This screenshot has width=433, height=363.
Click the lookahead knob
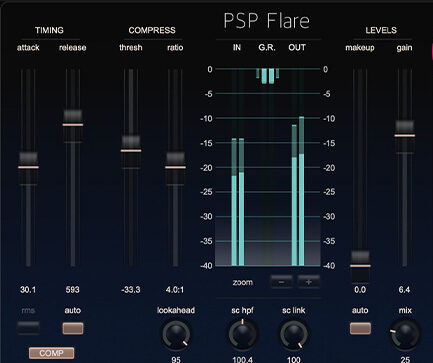click(176, 334)
